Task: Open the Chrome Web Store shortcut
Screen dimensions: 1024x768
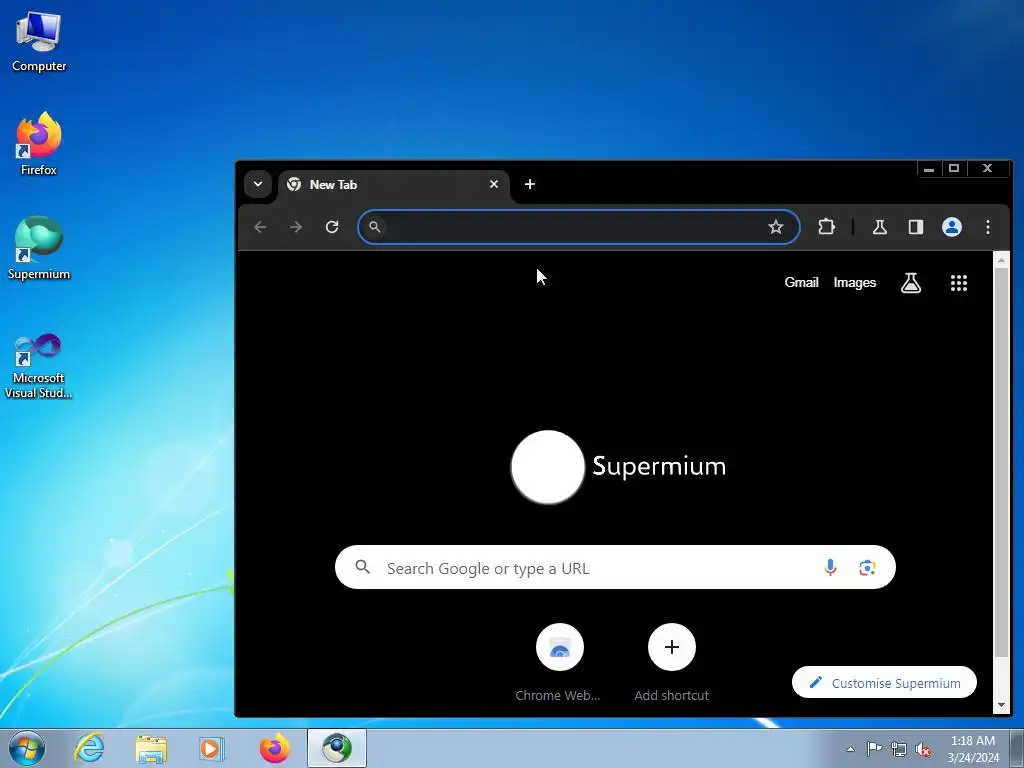Action: click(559, 662)
